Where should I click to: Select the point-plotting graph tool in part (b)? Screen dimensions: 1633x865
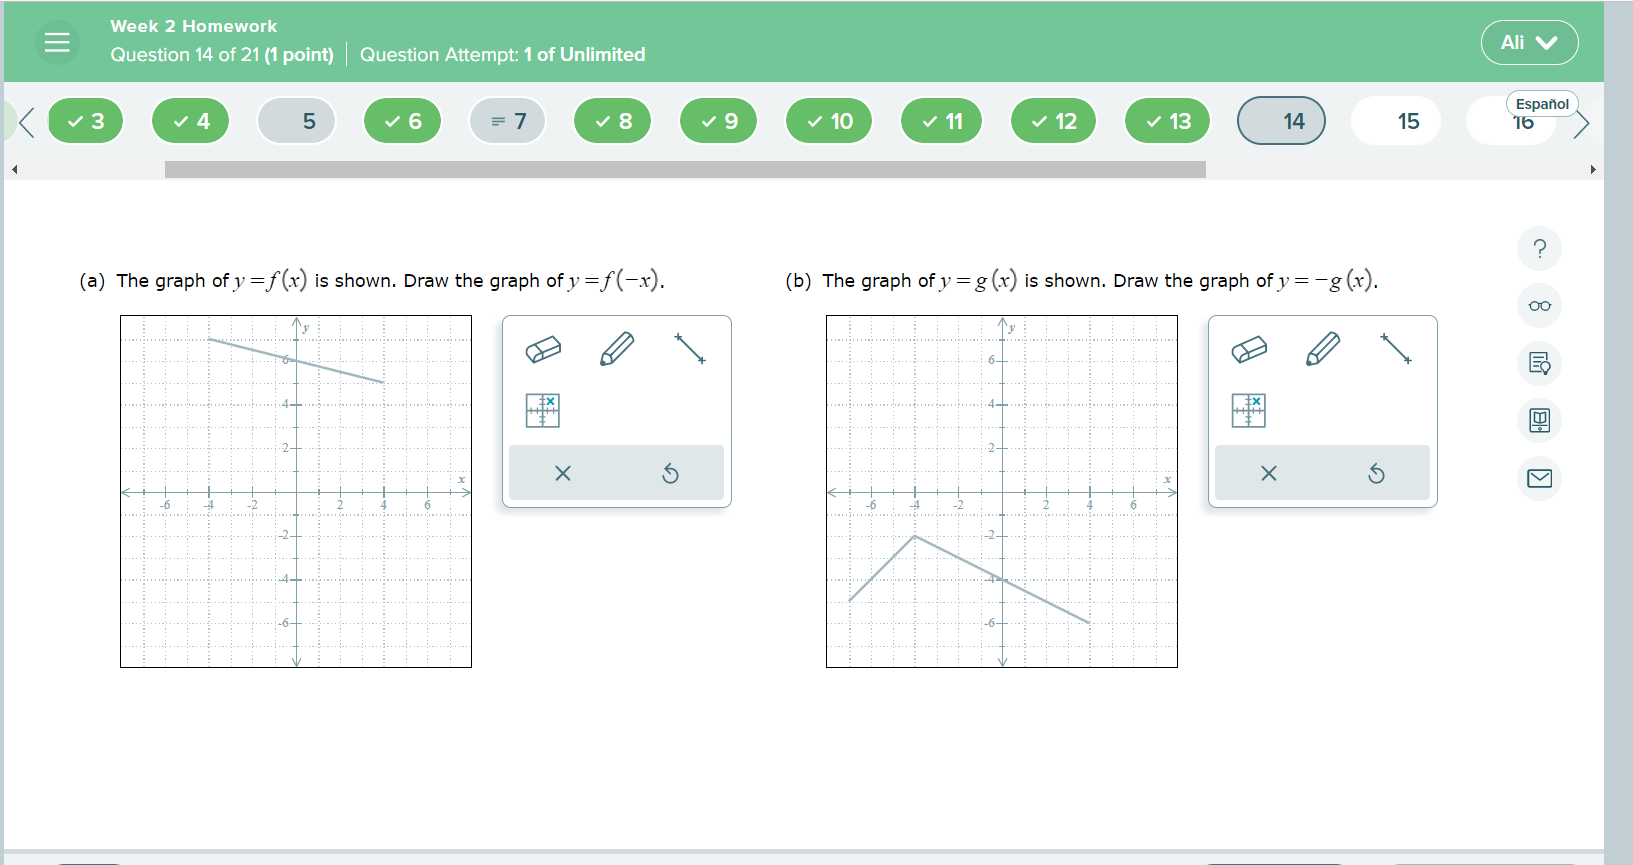pos(1249,410)
